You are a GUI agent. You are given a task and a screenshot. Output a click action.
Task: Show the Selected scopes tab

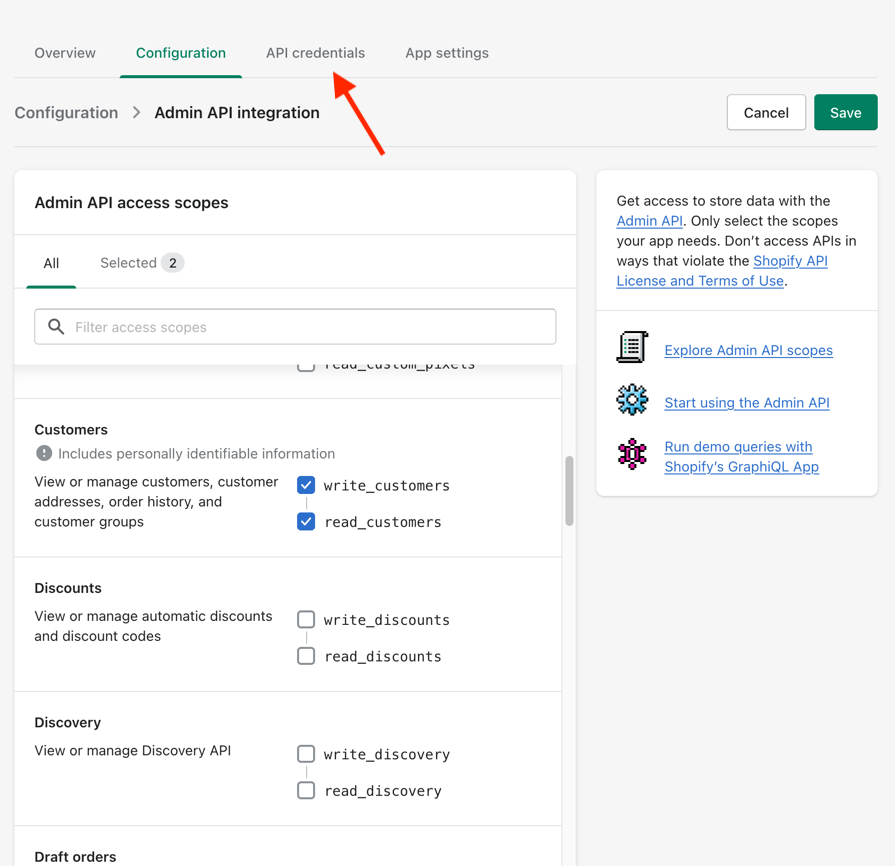(142, 263)
